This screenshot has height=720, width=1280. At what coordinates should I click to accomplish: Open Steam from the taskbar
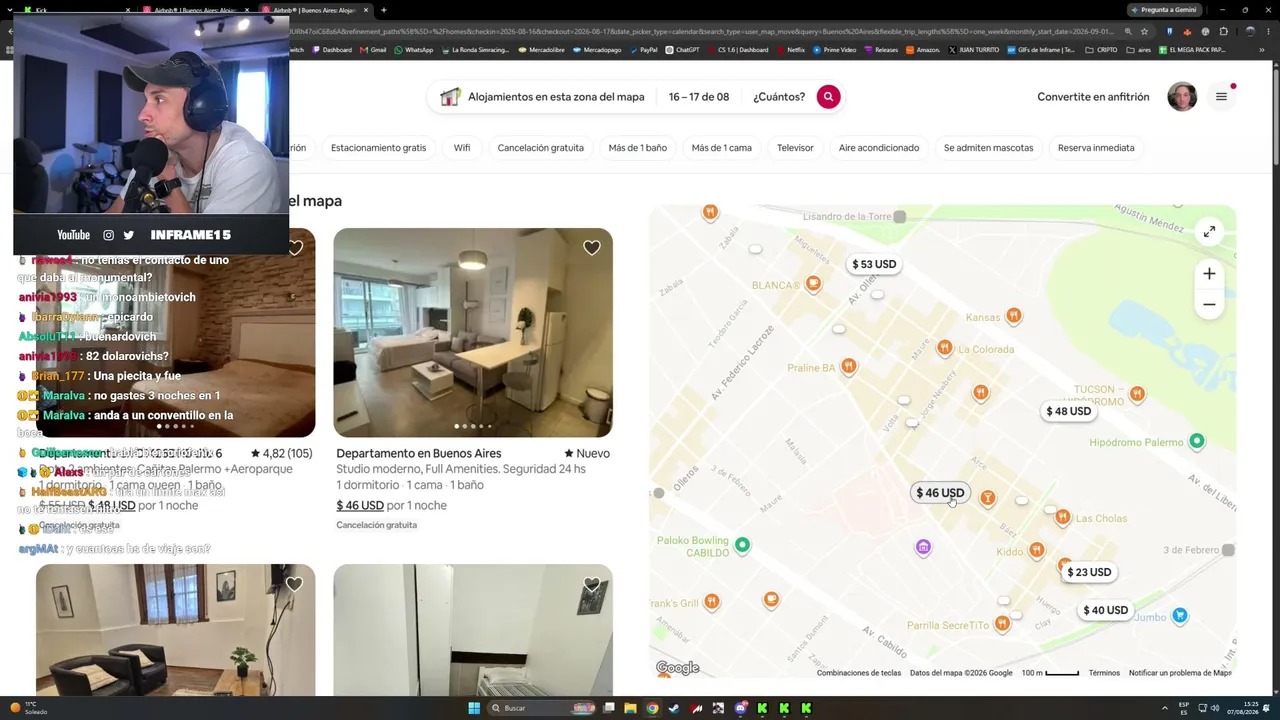click(x=674, y=708)
